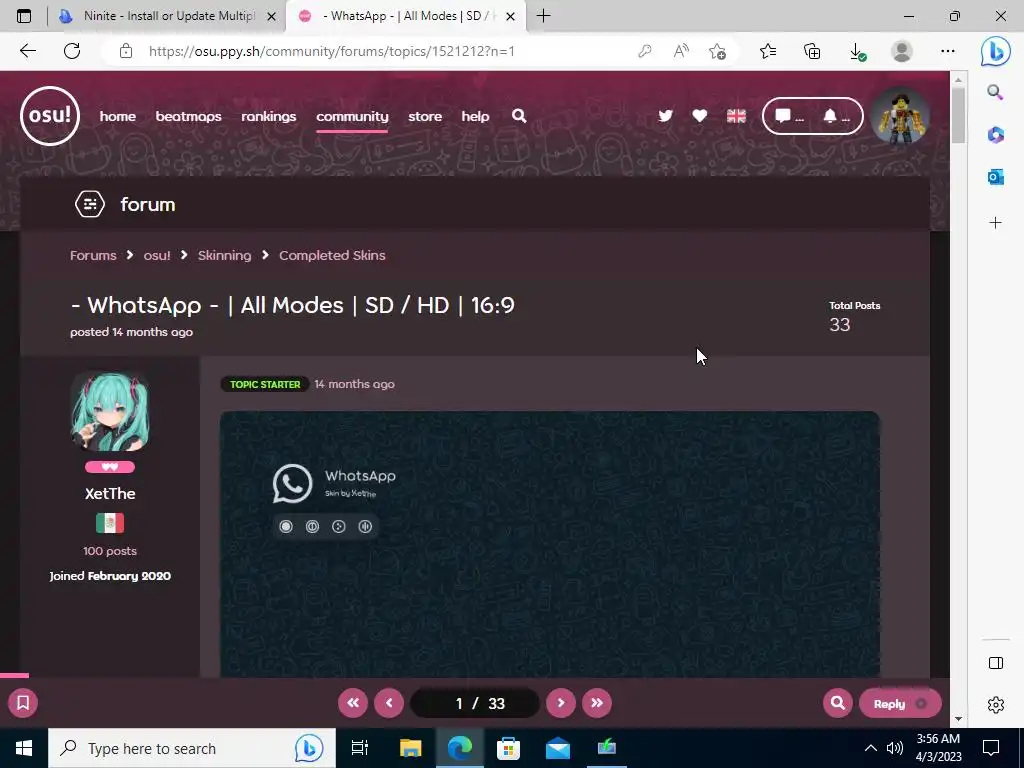Viewport: 1024px width, 768px height.
Task: Click Edge sidebar Bing chat icon
Action: pos(996,51)
